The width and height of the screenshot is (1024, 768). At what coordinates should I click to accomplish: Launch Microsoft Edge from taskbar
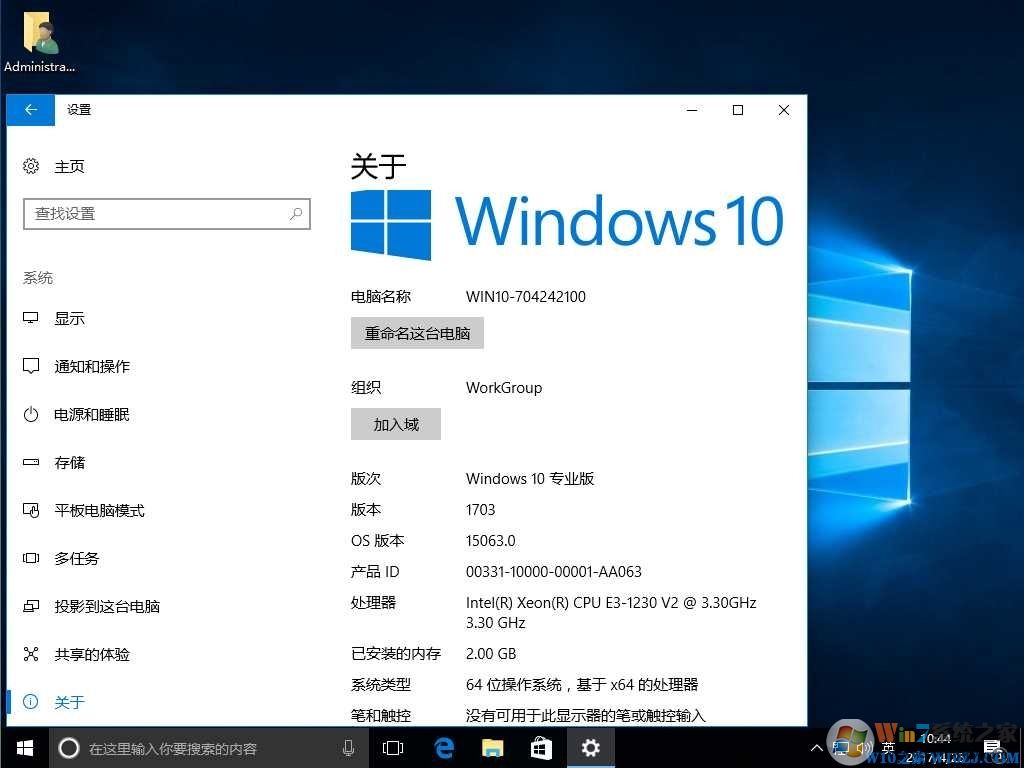[x=444, y=748]
